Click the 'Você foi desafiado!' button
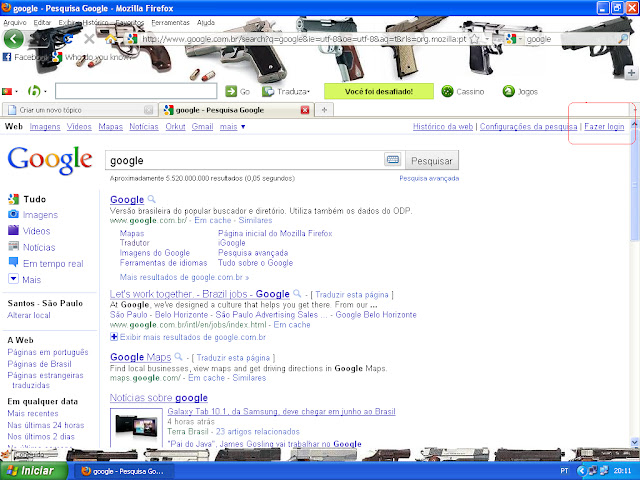Image resolution: width=640 pixels, height=480 pixels. click(379, 91)
